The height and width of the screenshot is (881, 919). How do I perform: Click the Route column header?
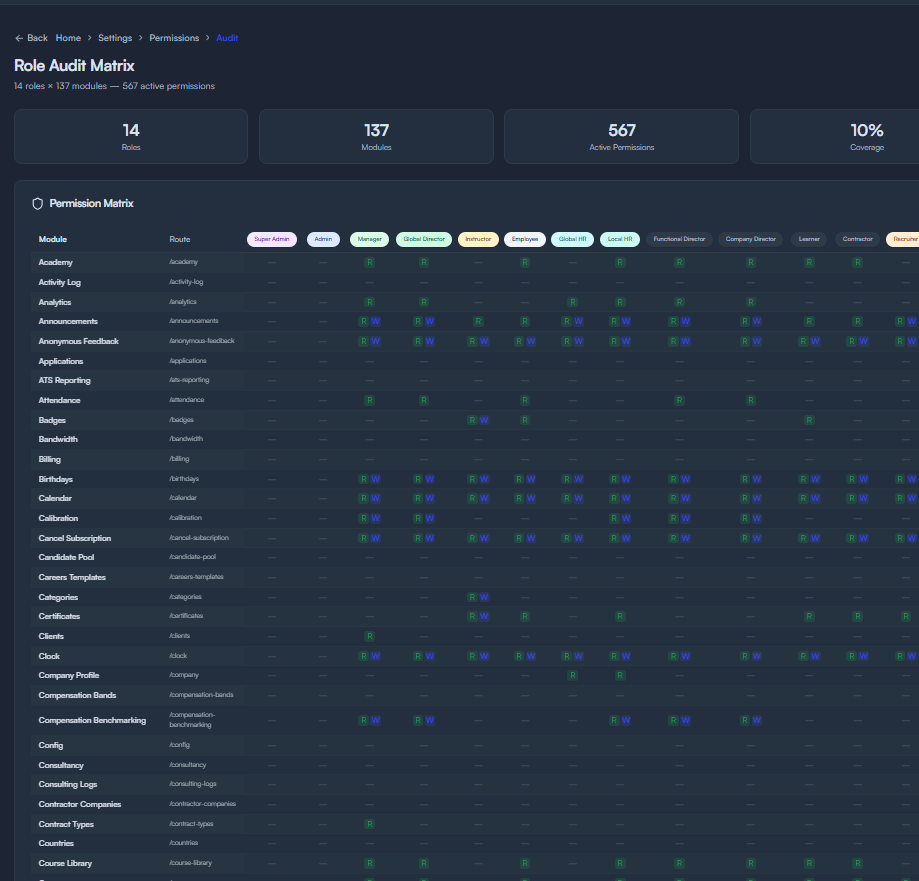(x=179, y=239)
